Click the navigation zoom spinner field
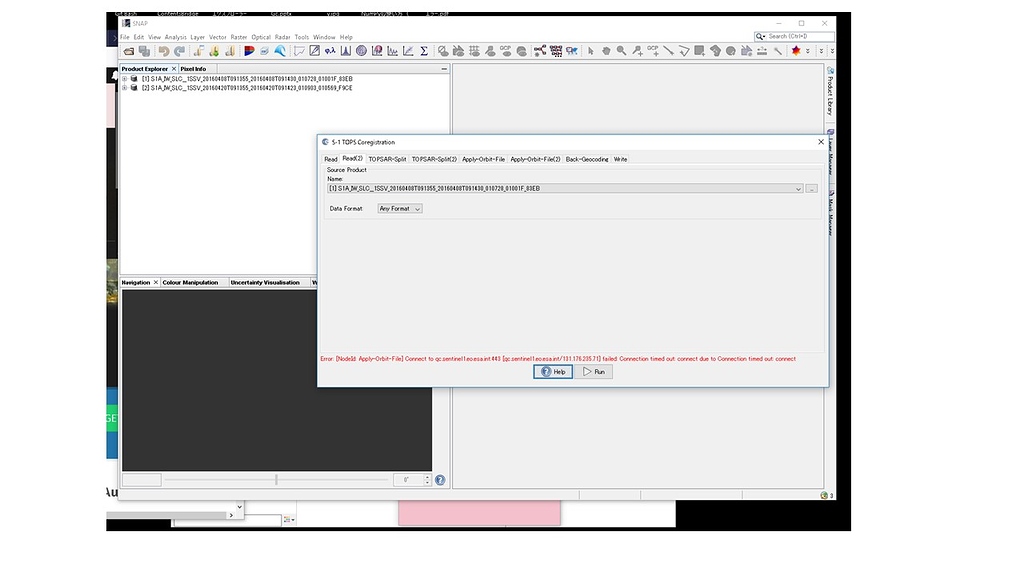The image size is (1024, 576). [x=410, y=479]
